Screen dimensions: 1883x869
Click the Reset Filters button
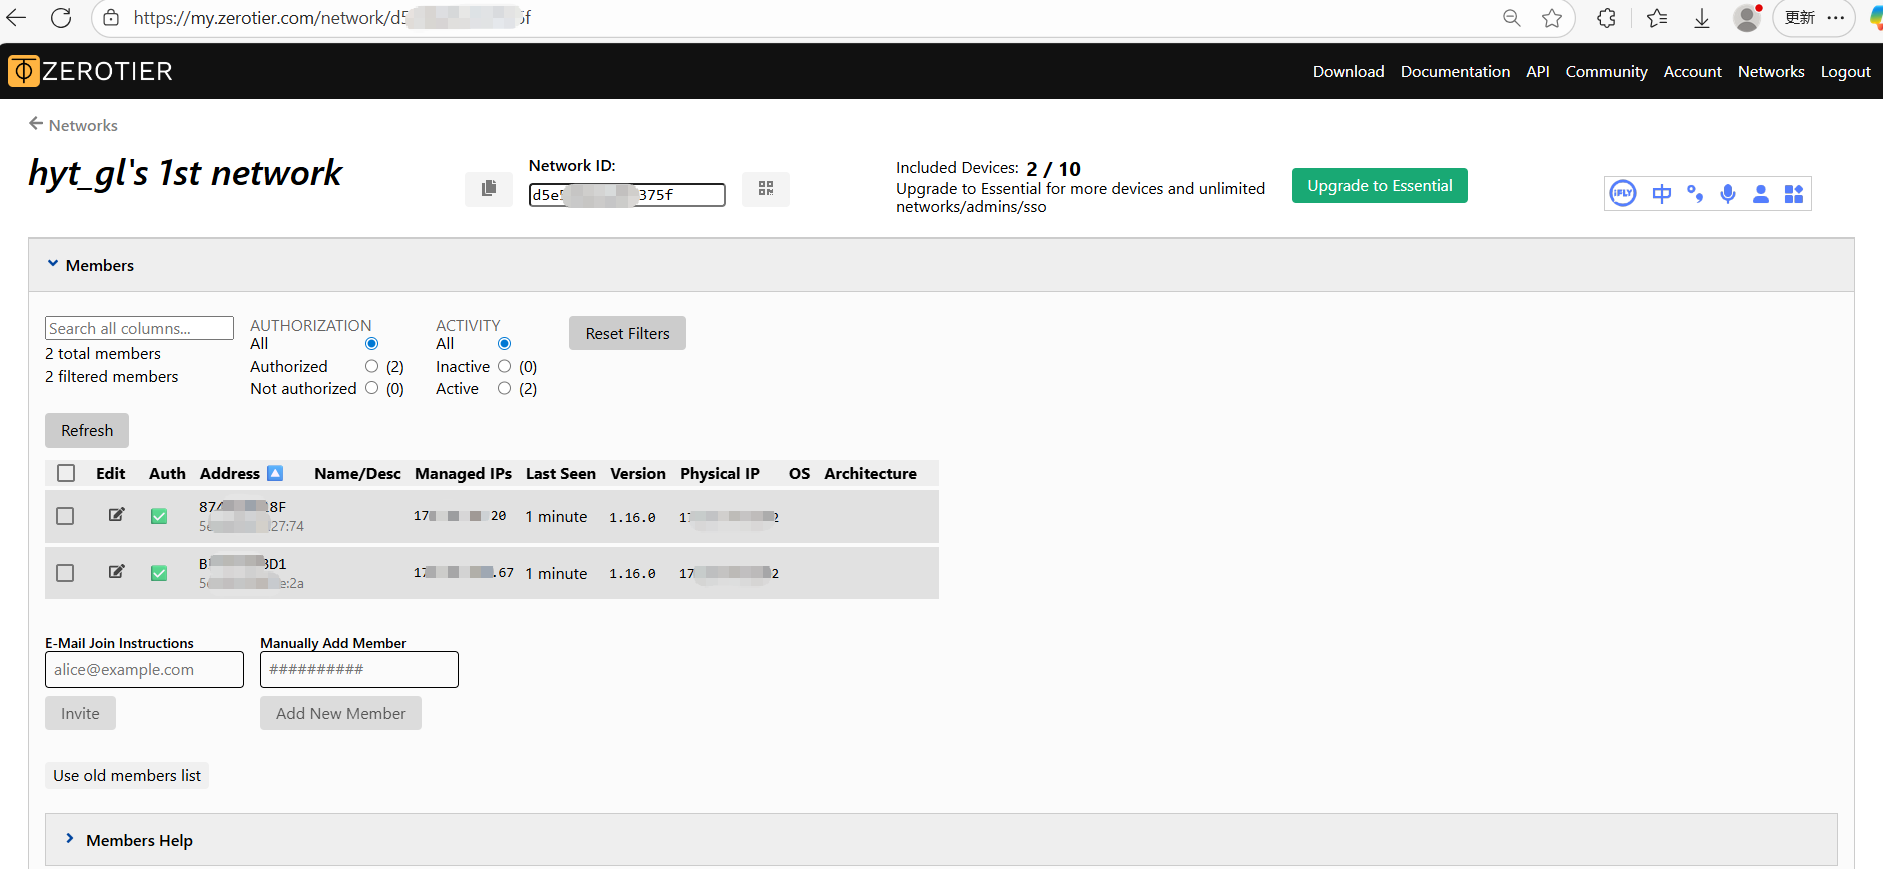[627, 333]
